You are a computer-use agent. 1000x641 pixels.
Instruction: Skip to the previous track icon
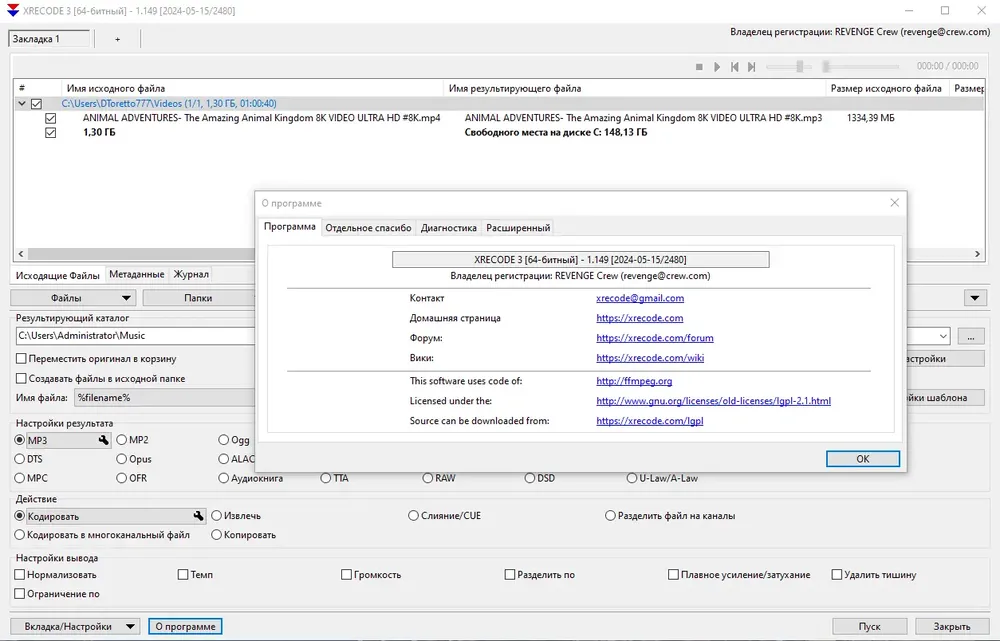(x=735, y=66)
